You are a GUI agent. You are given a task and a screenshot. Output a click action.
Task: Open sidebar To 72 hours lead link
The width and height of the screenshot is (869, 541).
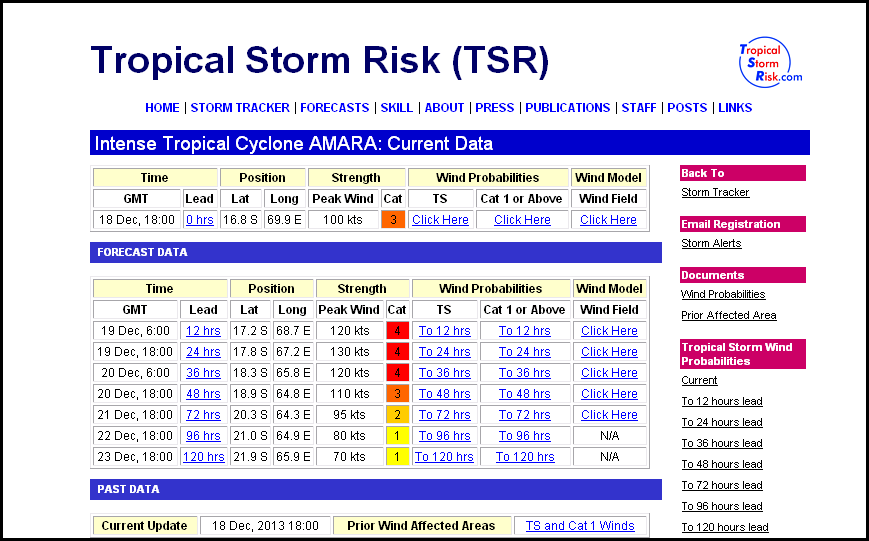tap(722, 486)
